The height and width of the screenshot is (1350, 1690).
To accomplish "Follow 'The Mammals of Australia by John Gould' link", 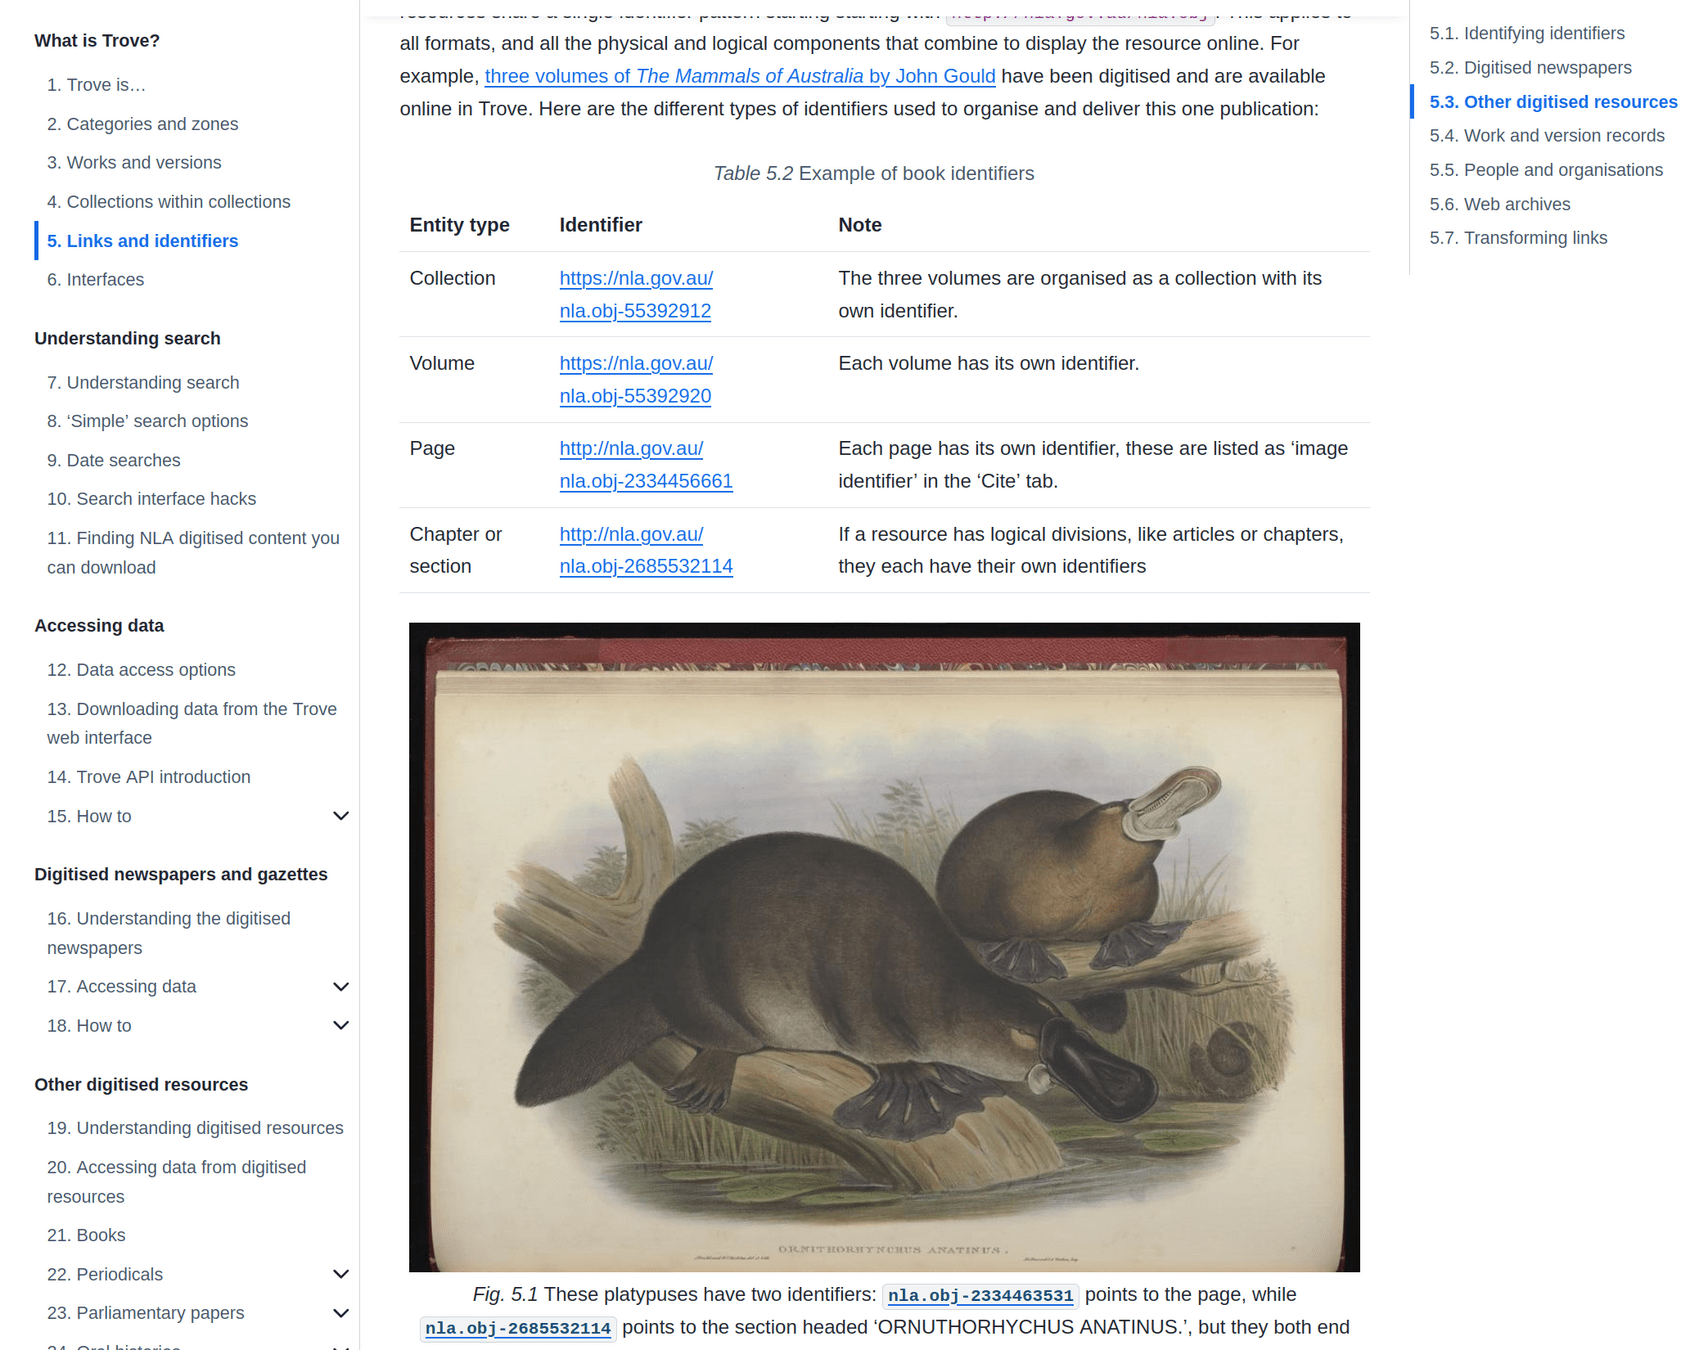I will [740, 76].
